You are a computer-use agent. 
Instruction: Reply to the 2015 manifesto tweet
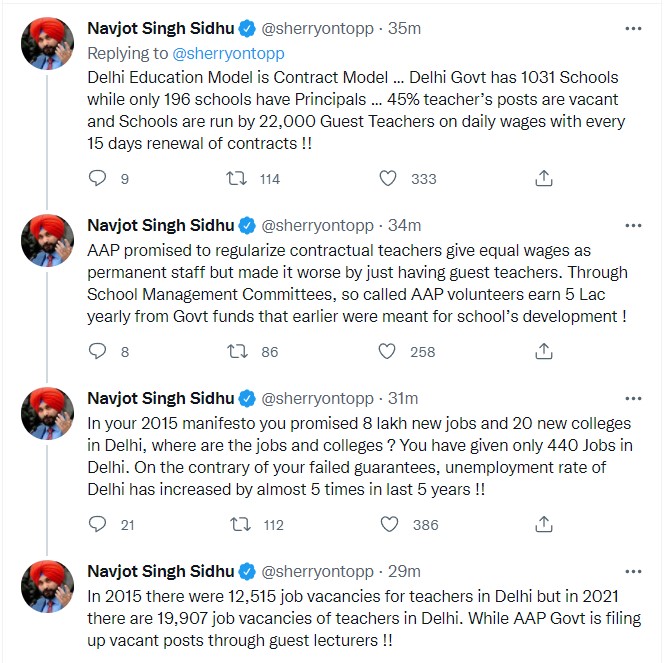point(97,524)
